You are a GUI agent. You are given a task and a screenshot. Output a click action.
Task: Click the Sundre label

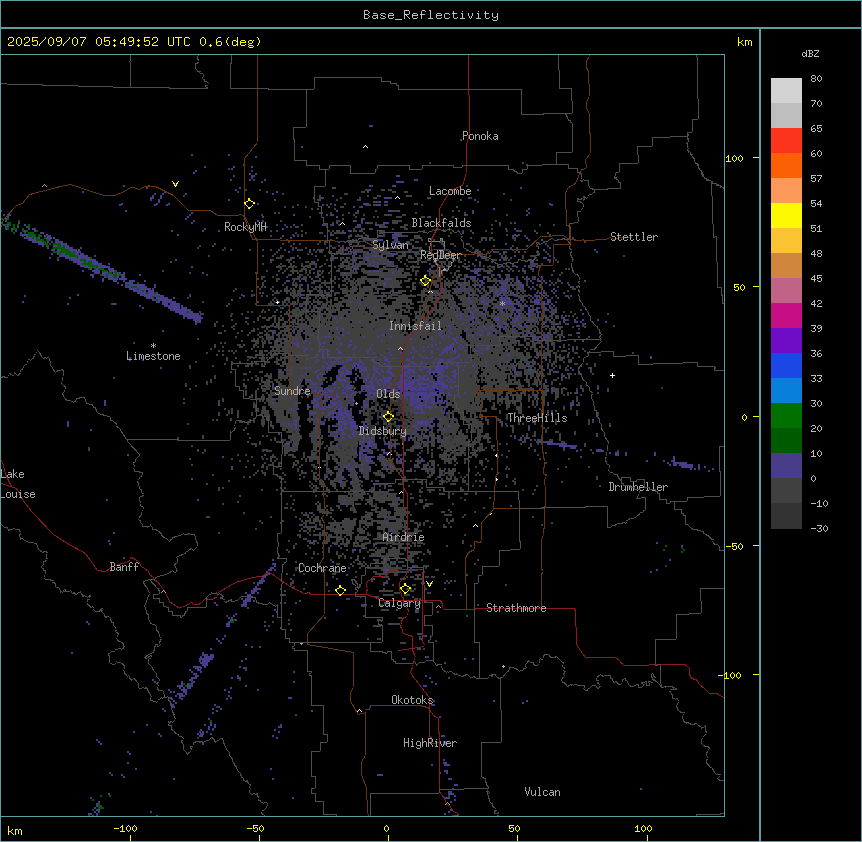click(x=292, y=391)
